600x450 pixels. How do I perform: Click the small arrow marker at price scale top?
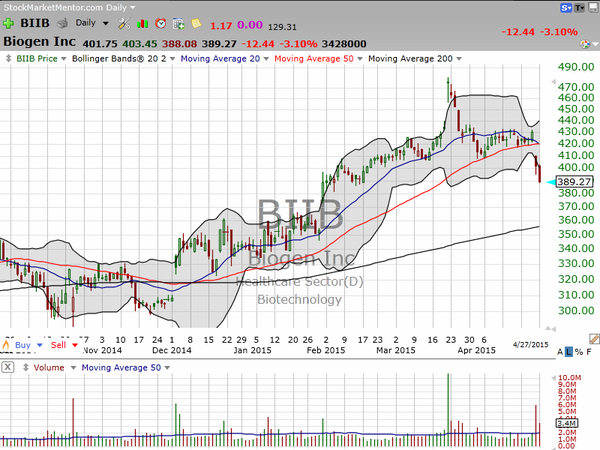(553, 82)
